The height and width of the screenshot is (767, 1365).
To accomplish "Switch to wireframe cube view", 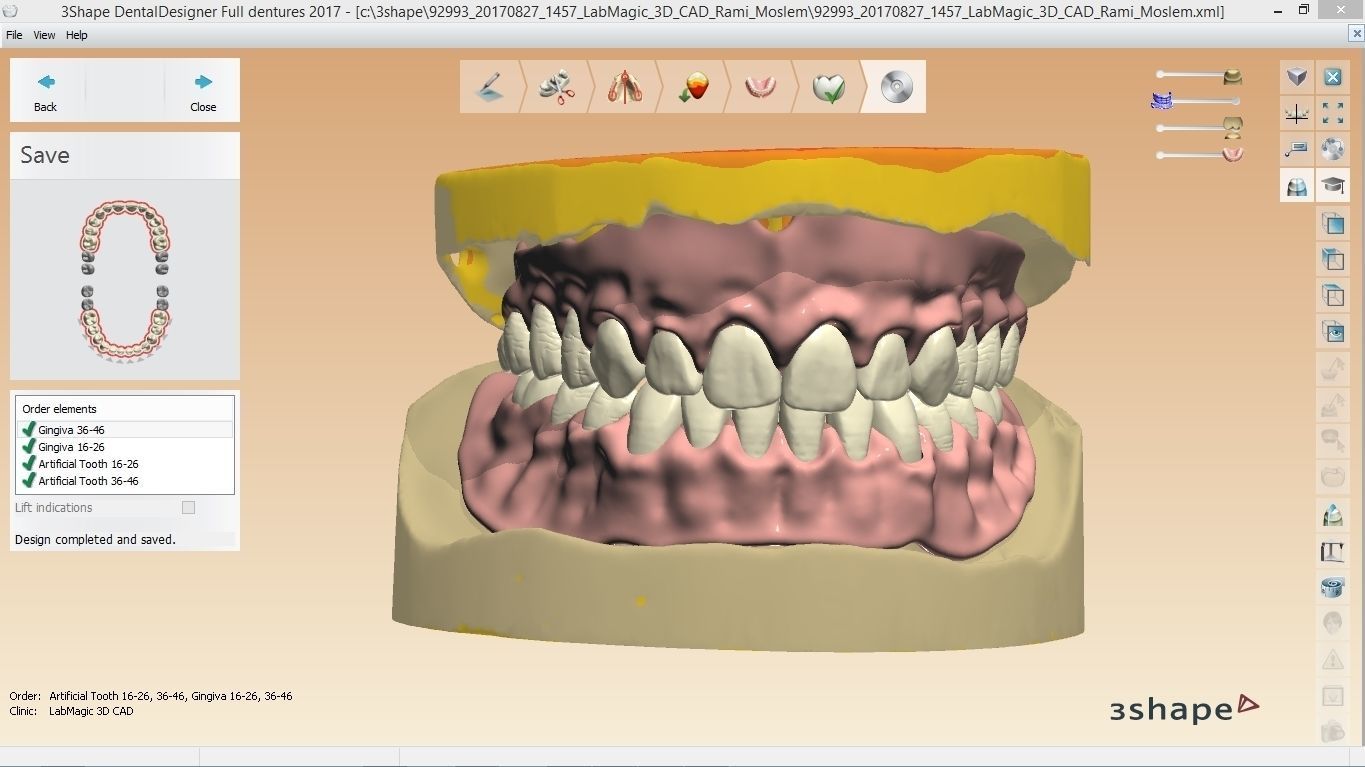I will coord(1332,296).
